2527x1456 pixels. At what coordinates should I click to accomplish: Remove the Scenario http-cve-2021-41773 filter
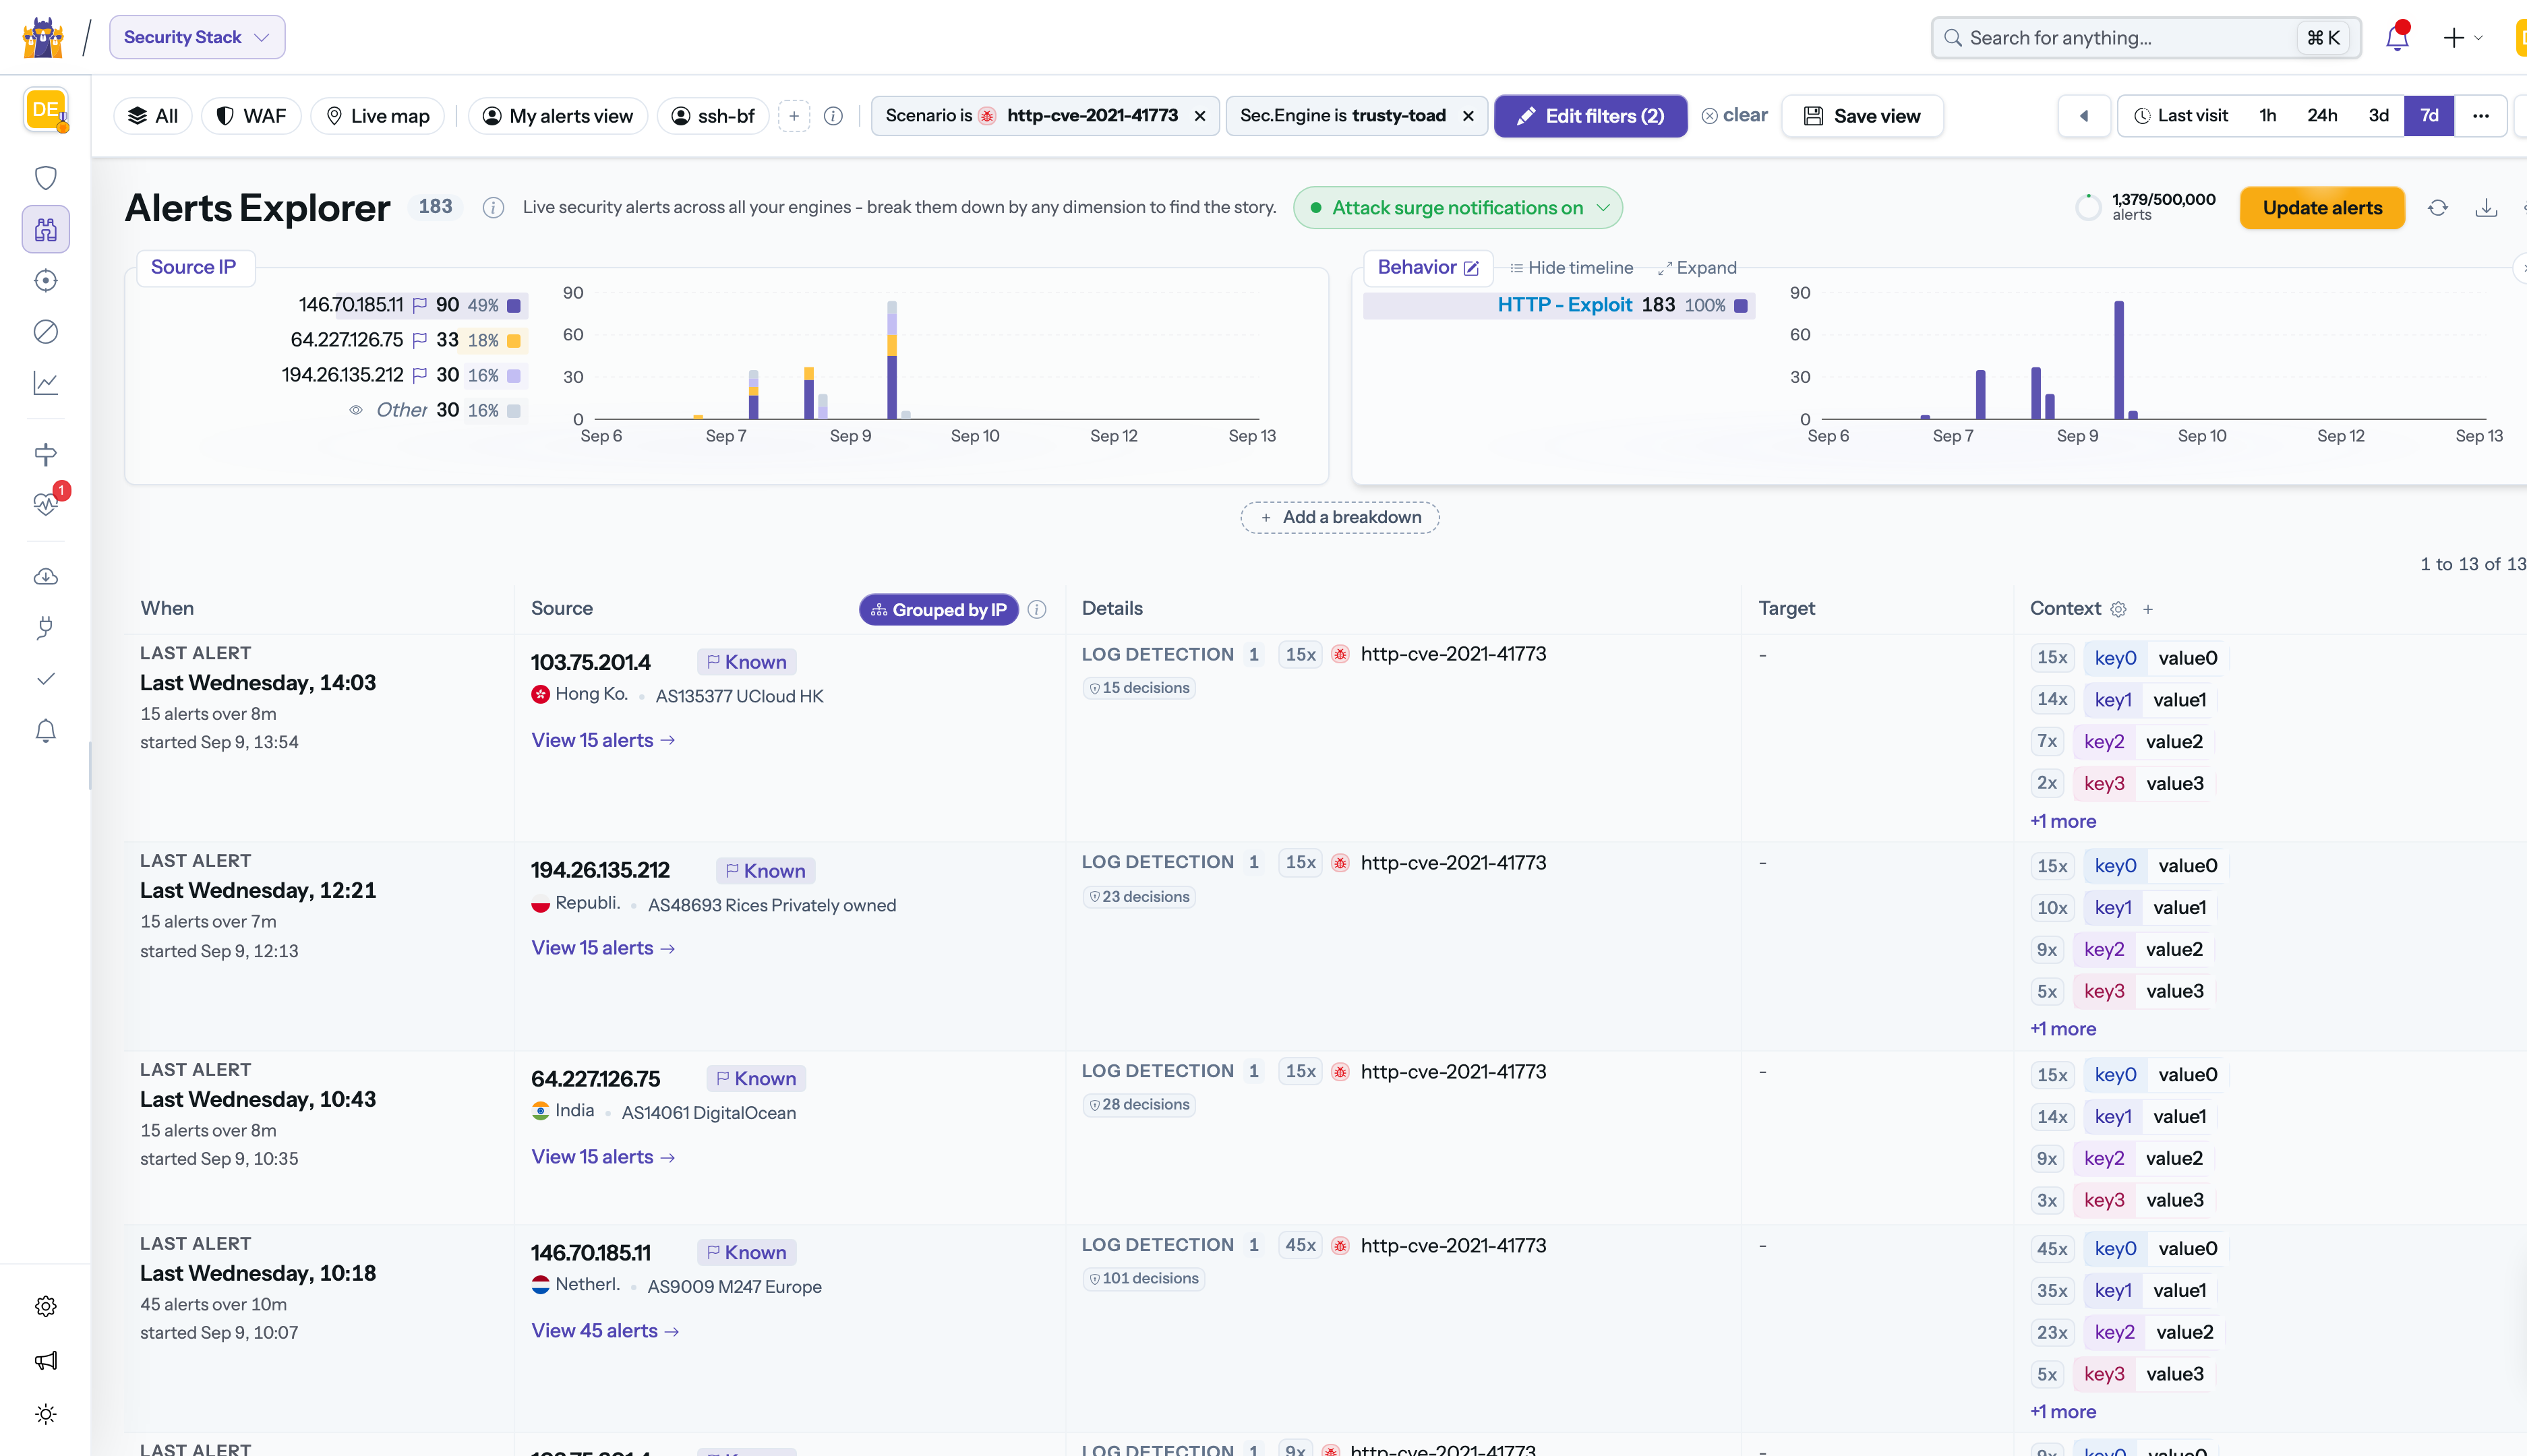tap(1200, 116)
